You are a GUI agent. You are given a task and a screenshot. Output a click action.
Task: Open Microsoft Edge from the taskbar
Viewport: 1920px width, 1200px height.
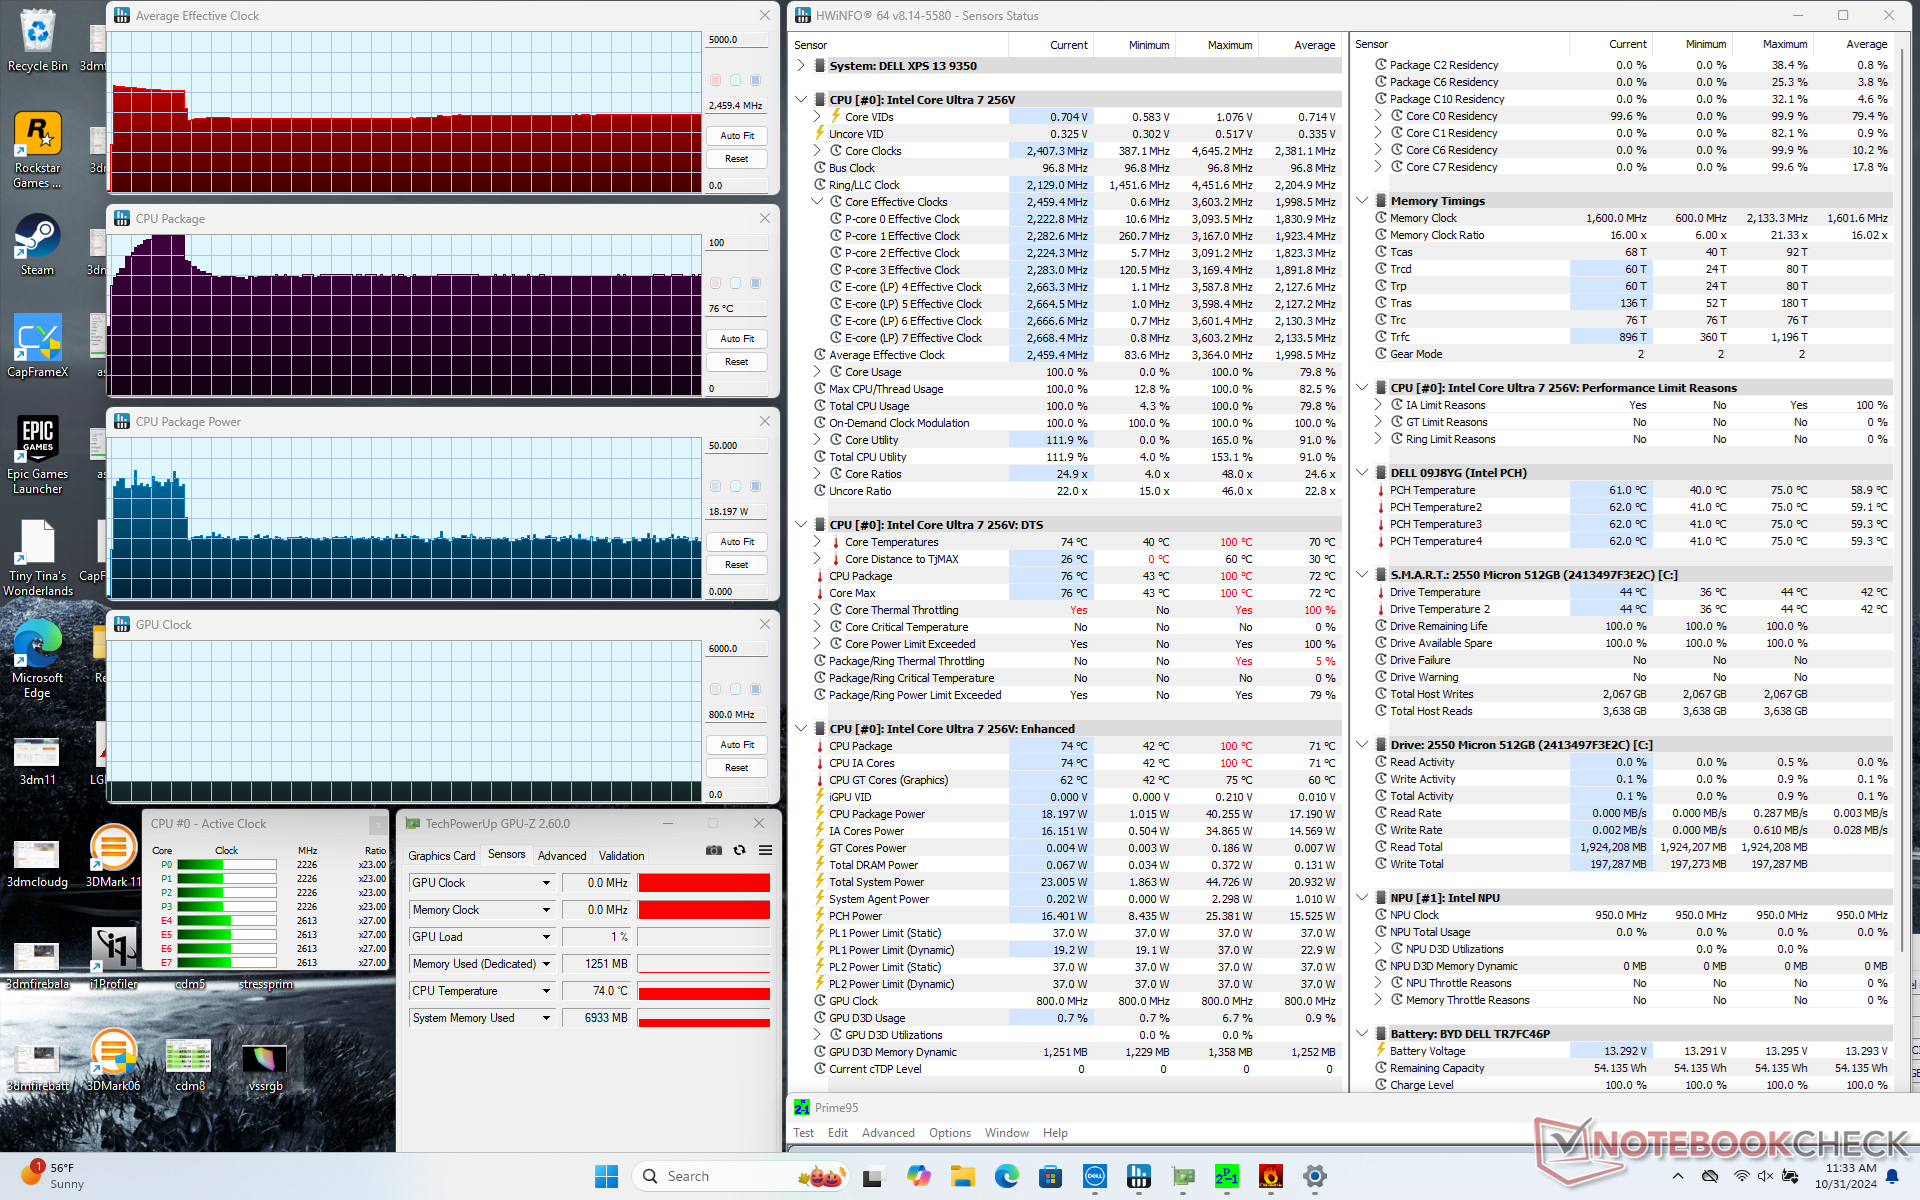tap(1006, 1176)
